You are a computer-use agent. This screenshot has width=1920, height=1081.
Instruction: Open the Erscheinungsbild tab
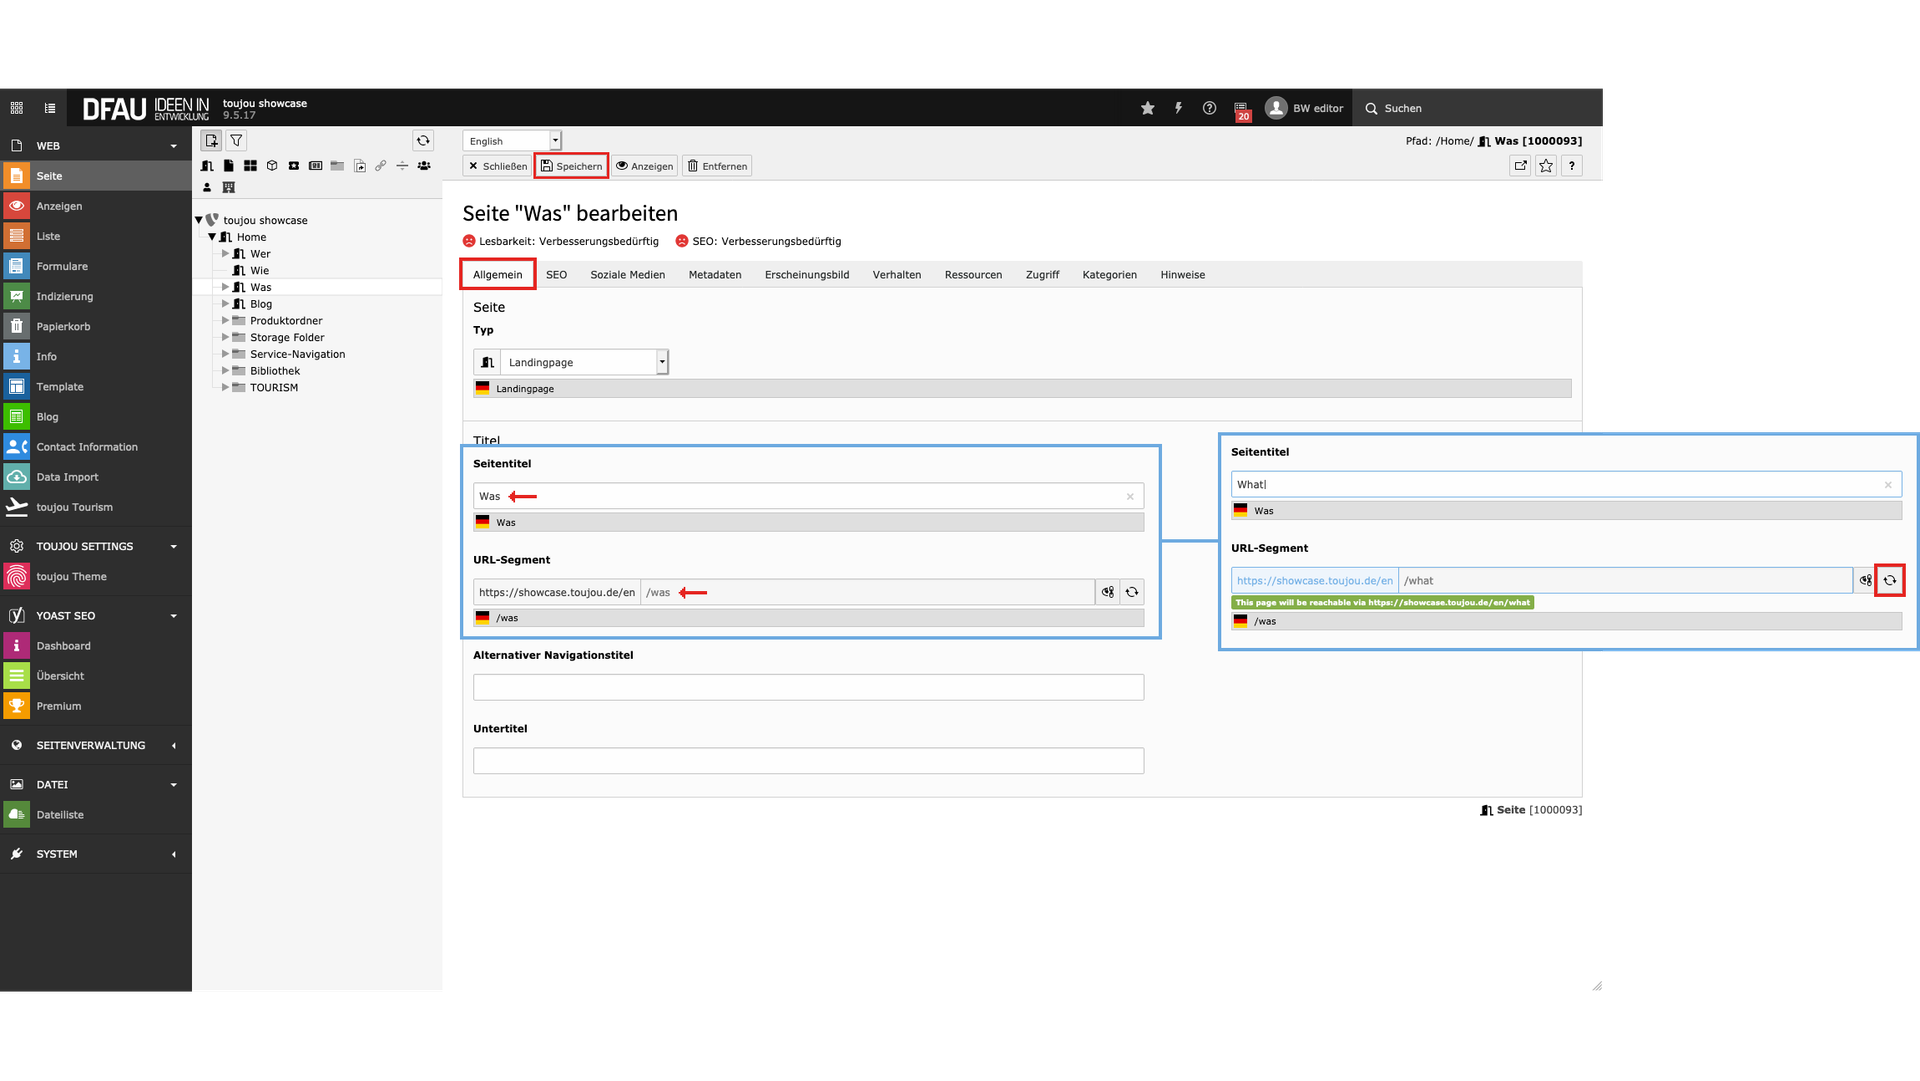[806, 275]
